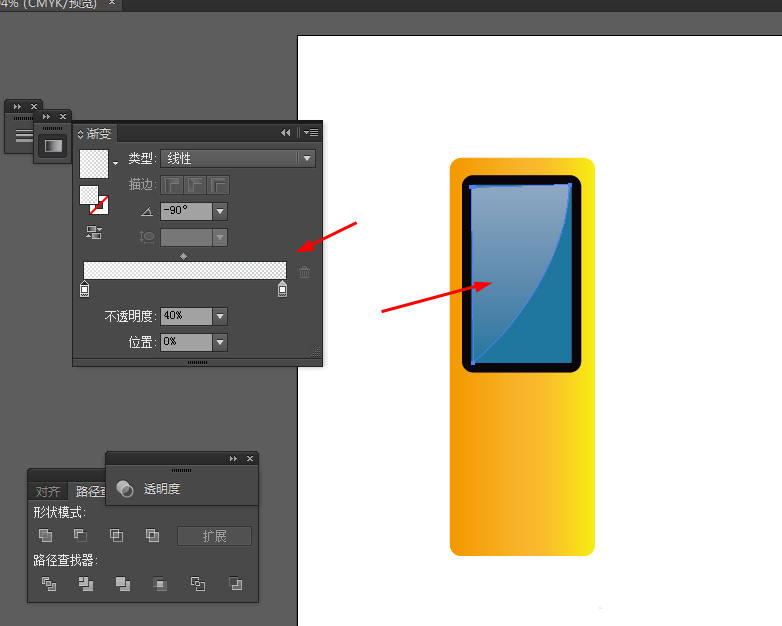Select the stroke box with the red slash

coord(101,206)
